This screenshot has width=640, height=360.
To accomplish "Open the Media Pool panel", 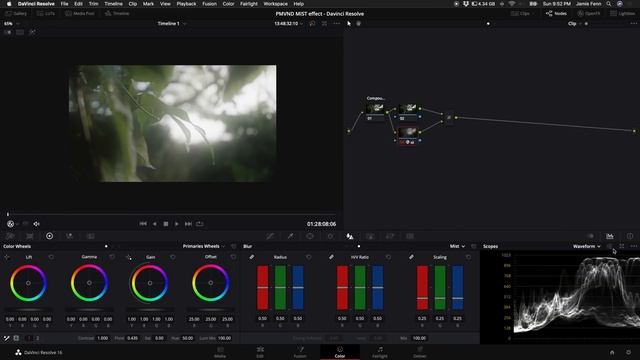I will tap(80, 13).
